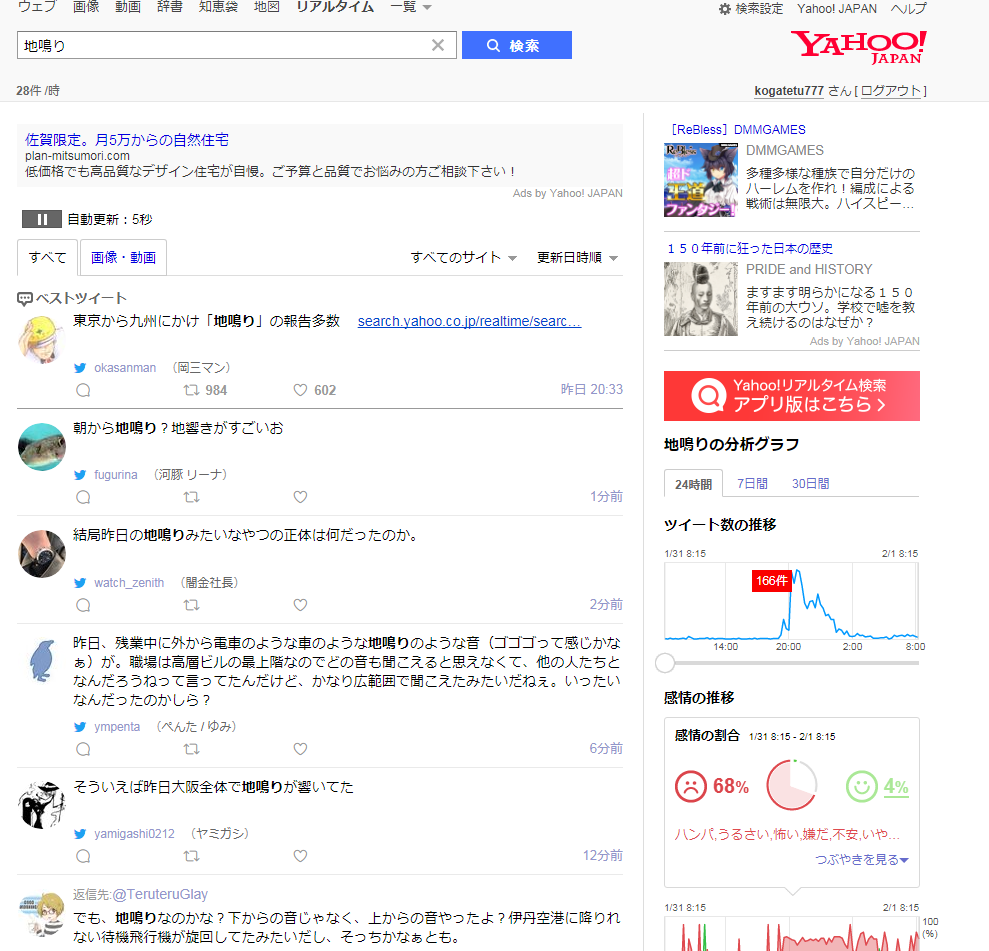This screenshot has width=989, height=951.
Task: Click the 166件 peak marker on the graph
Action: [771, 580]
